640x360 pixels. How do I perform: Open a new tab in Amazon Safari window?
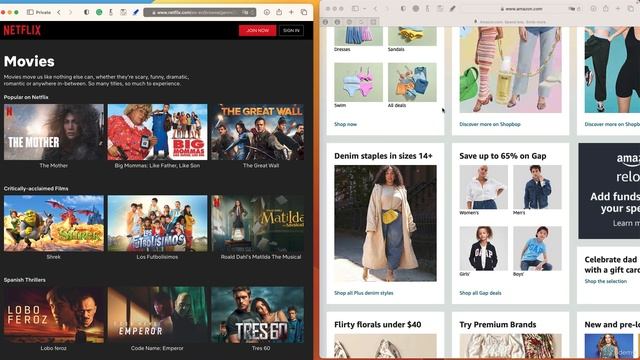click(x=618, y=9)
